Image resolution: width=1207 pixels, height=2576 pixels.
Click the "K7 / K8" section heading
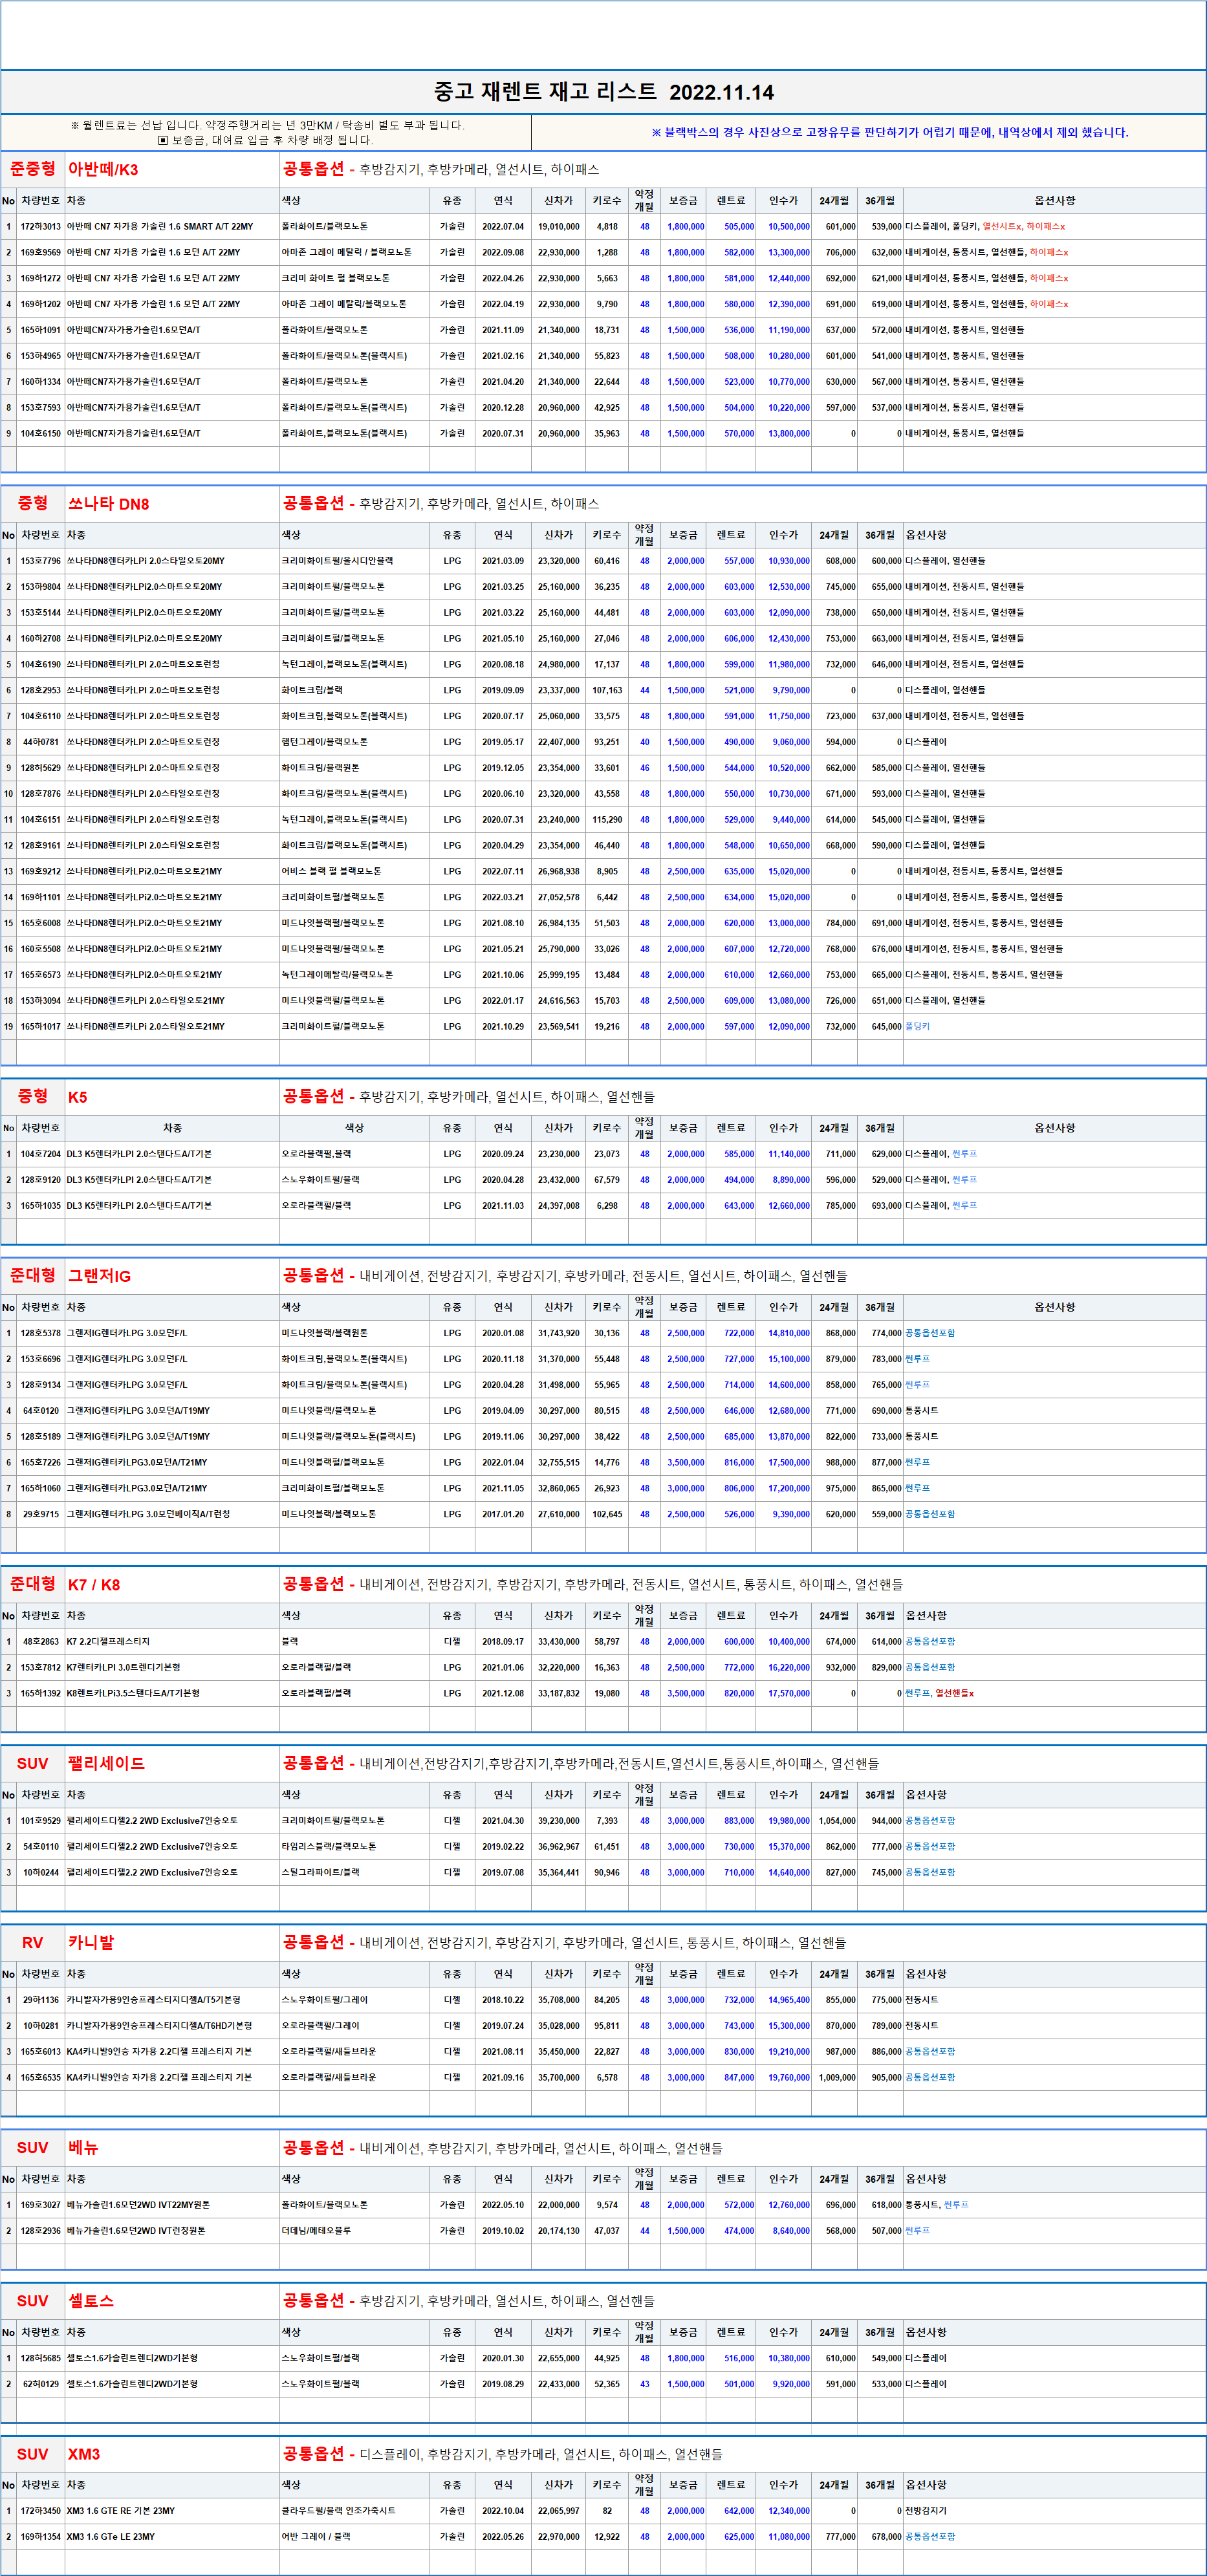tap(94, 1585)
